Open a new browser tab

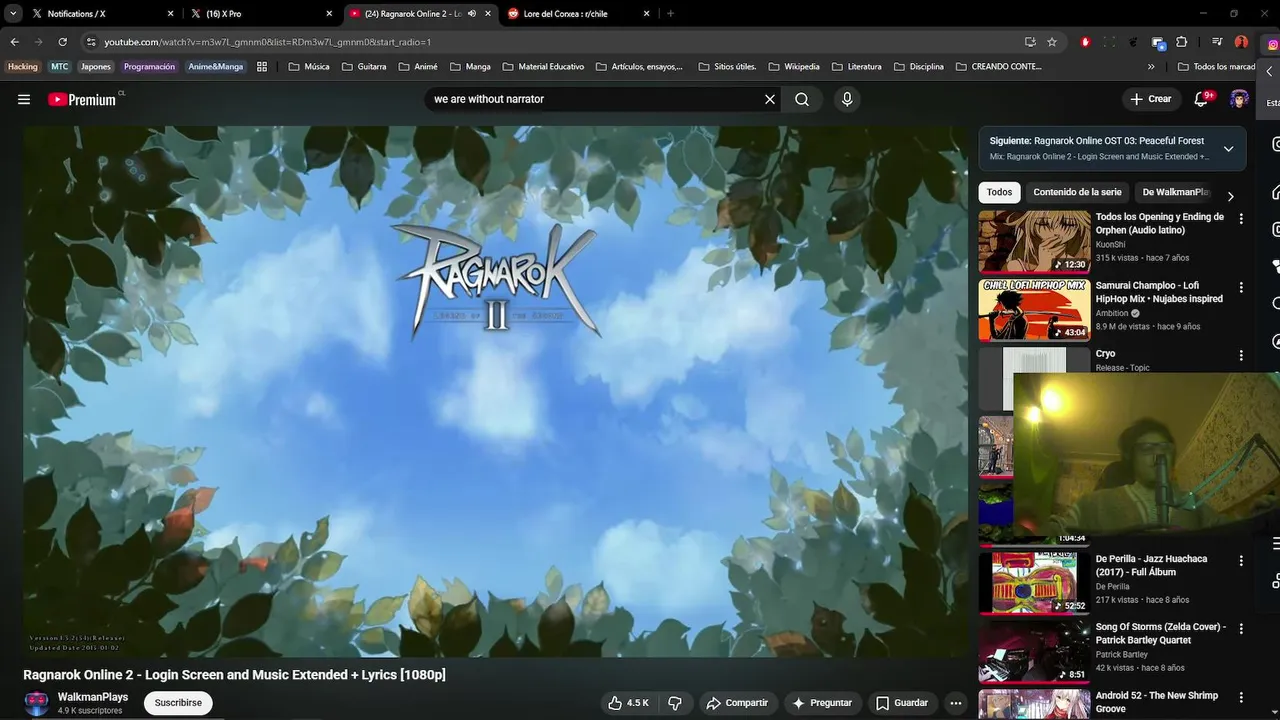[x=670, y=14]
